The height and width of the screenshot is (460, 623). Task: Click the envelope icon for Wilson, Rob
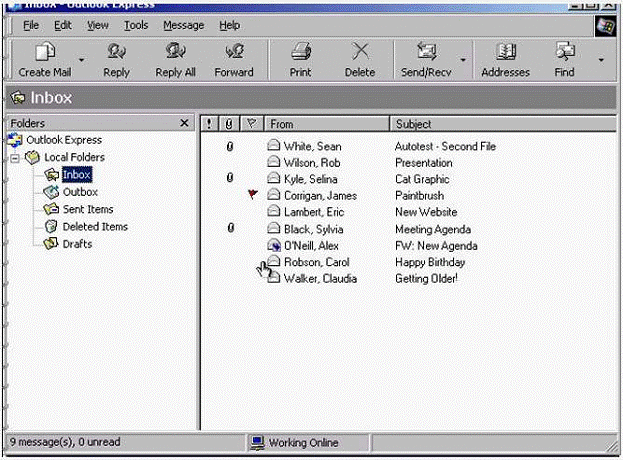(x=273, y=162)
